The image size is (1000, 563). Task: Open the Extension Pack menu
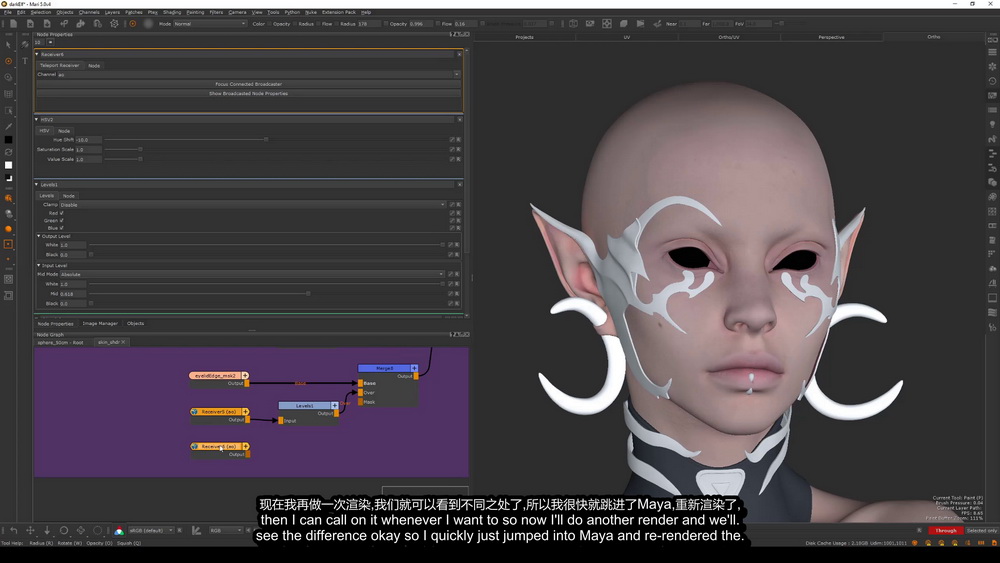(339, 12)
